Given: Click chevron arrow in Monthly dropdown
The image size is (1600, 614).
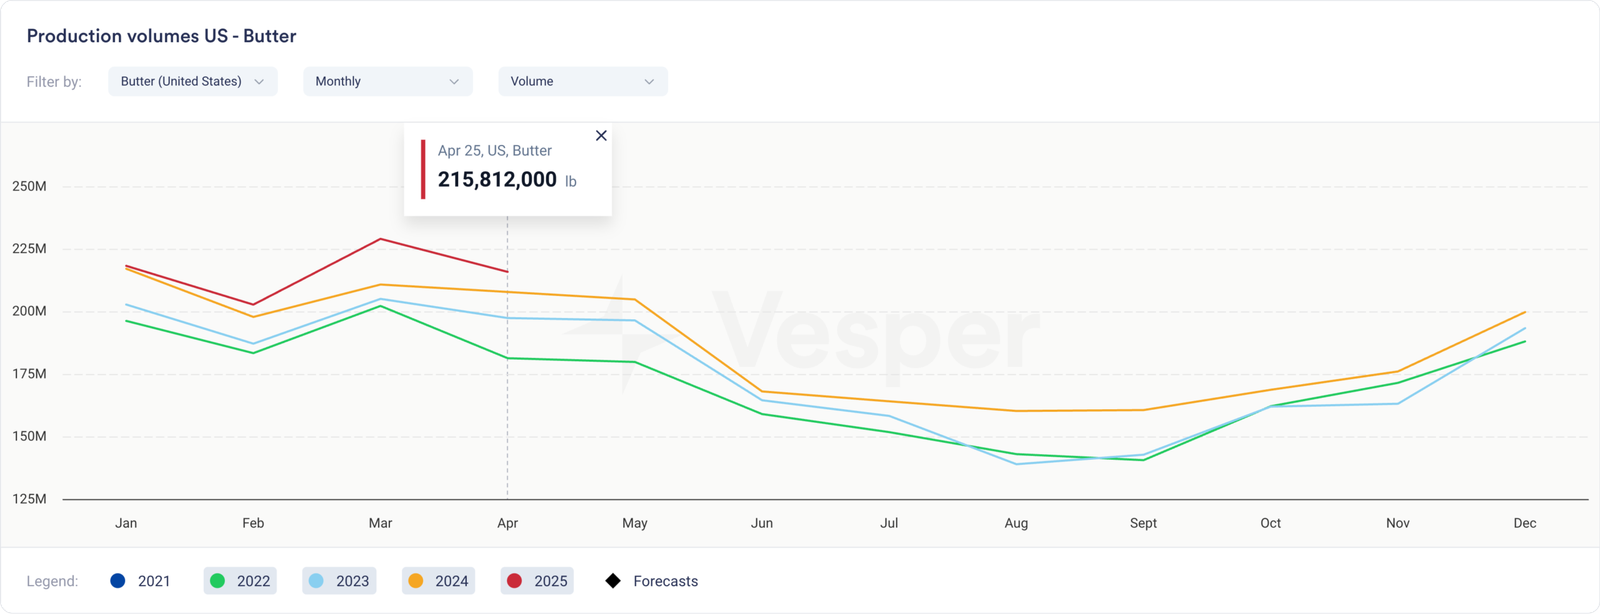Looking at the screenshot, I should click(x=454, y=82).
